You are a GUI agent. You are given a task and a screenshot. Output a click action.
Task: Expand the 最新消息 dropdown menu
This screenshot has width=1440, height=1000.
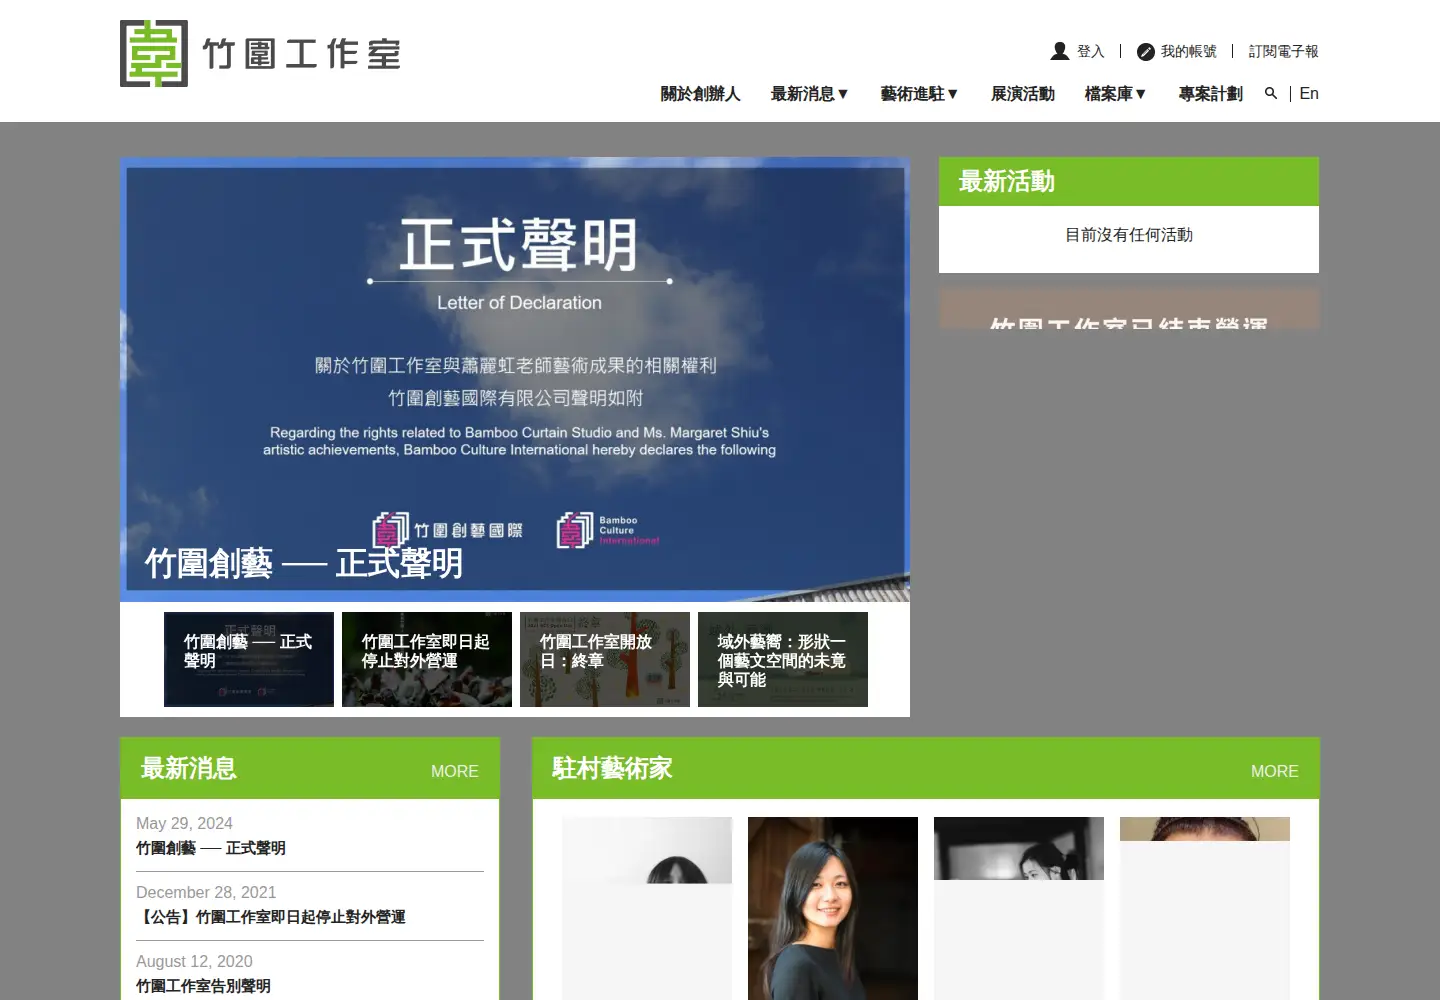tap(809, 94)
